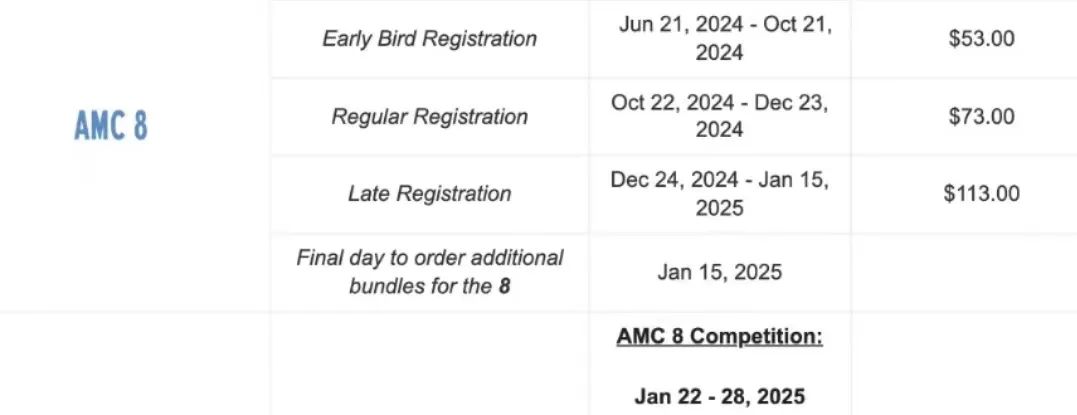Select the Regular Registration label
1077x415 pixels.
pyautogui.click(x=429, y=116)
